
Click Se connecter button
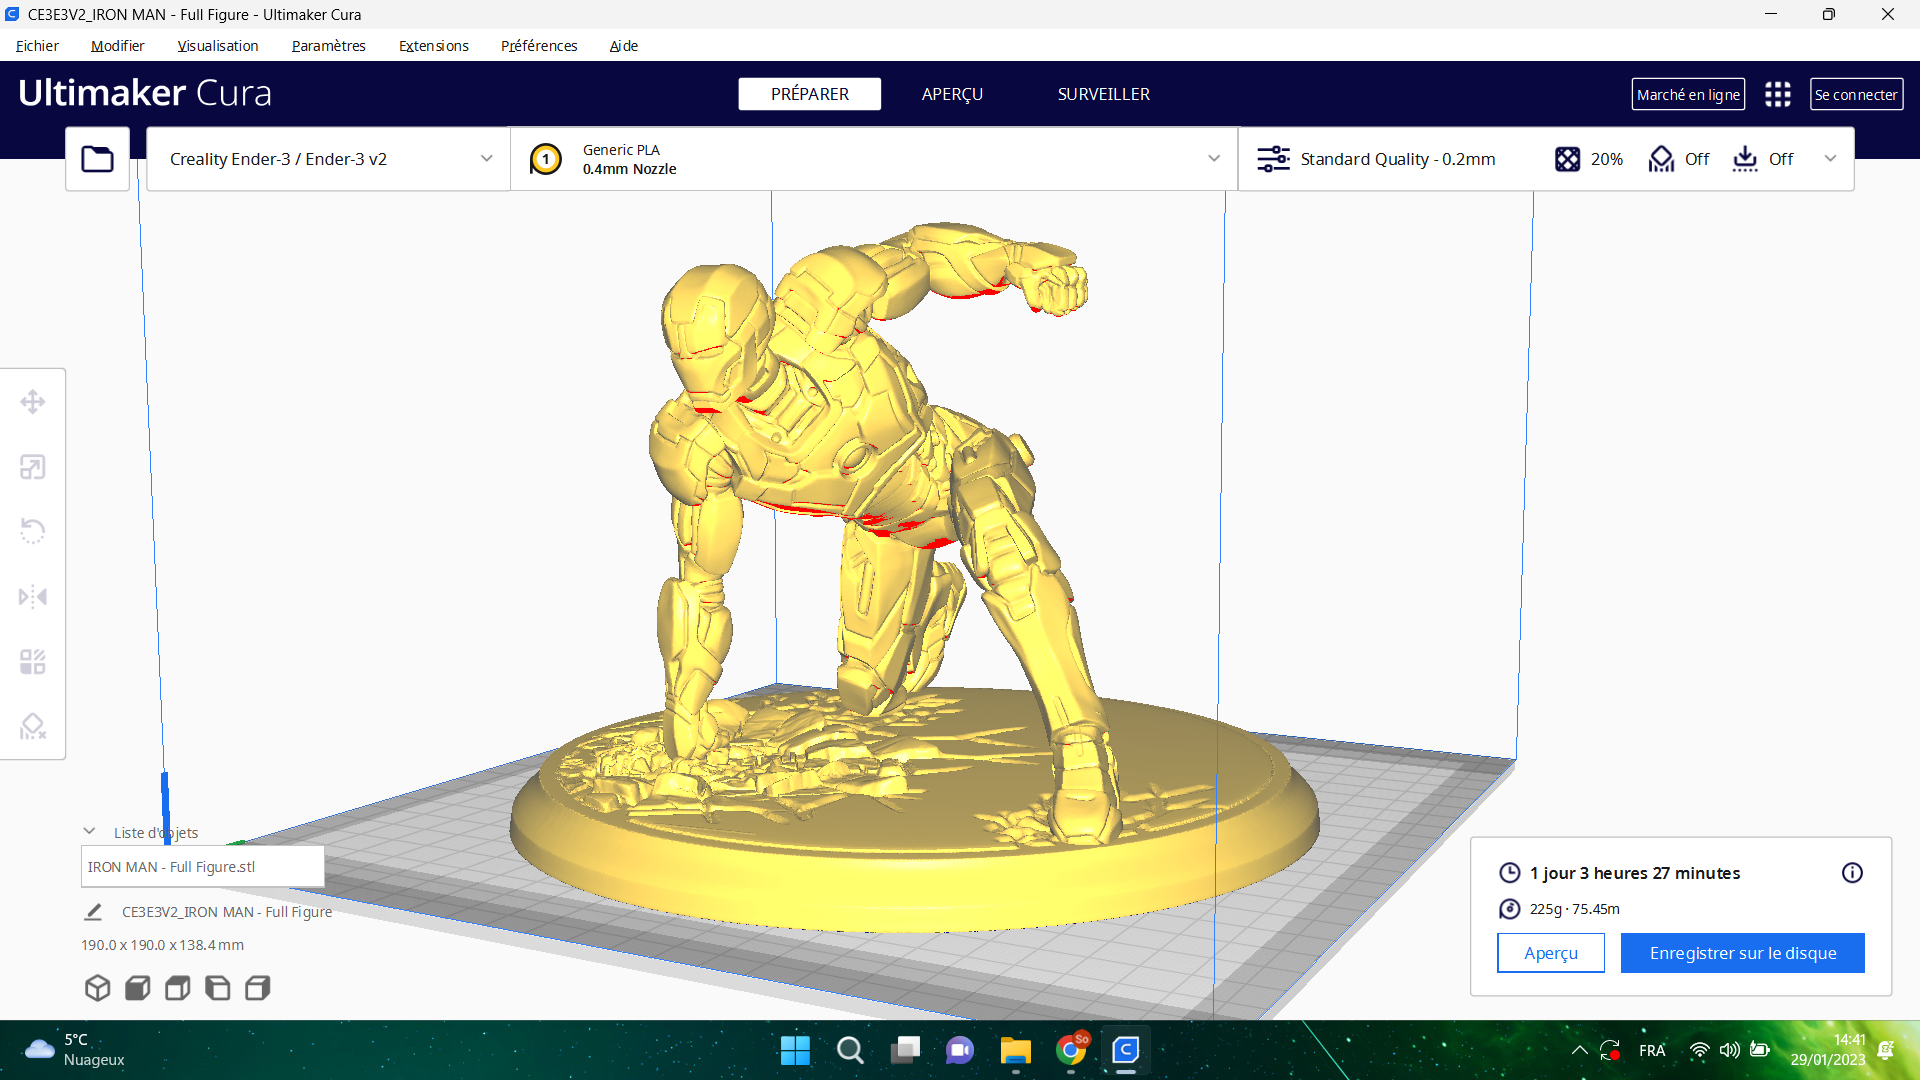click(1856, 94)
